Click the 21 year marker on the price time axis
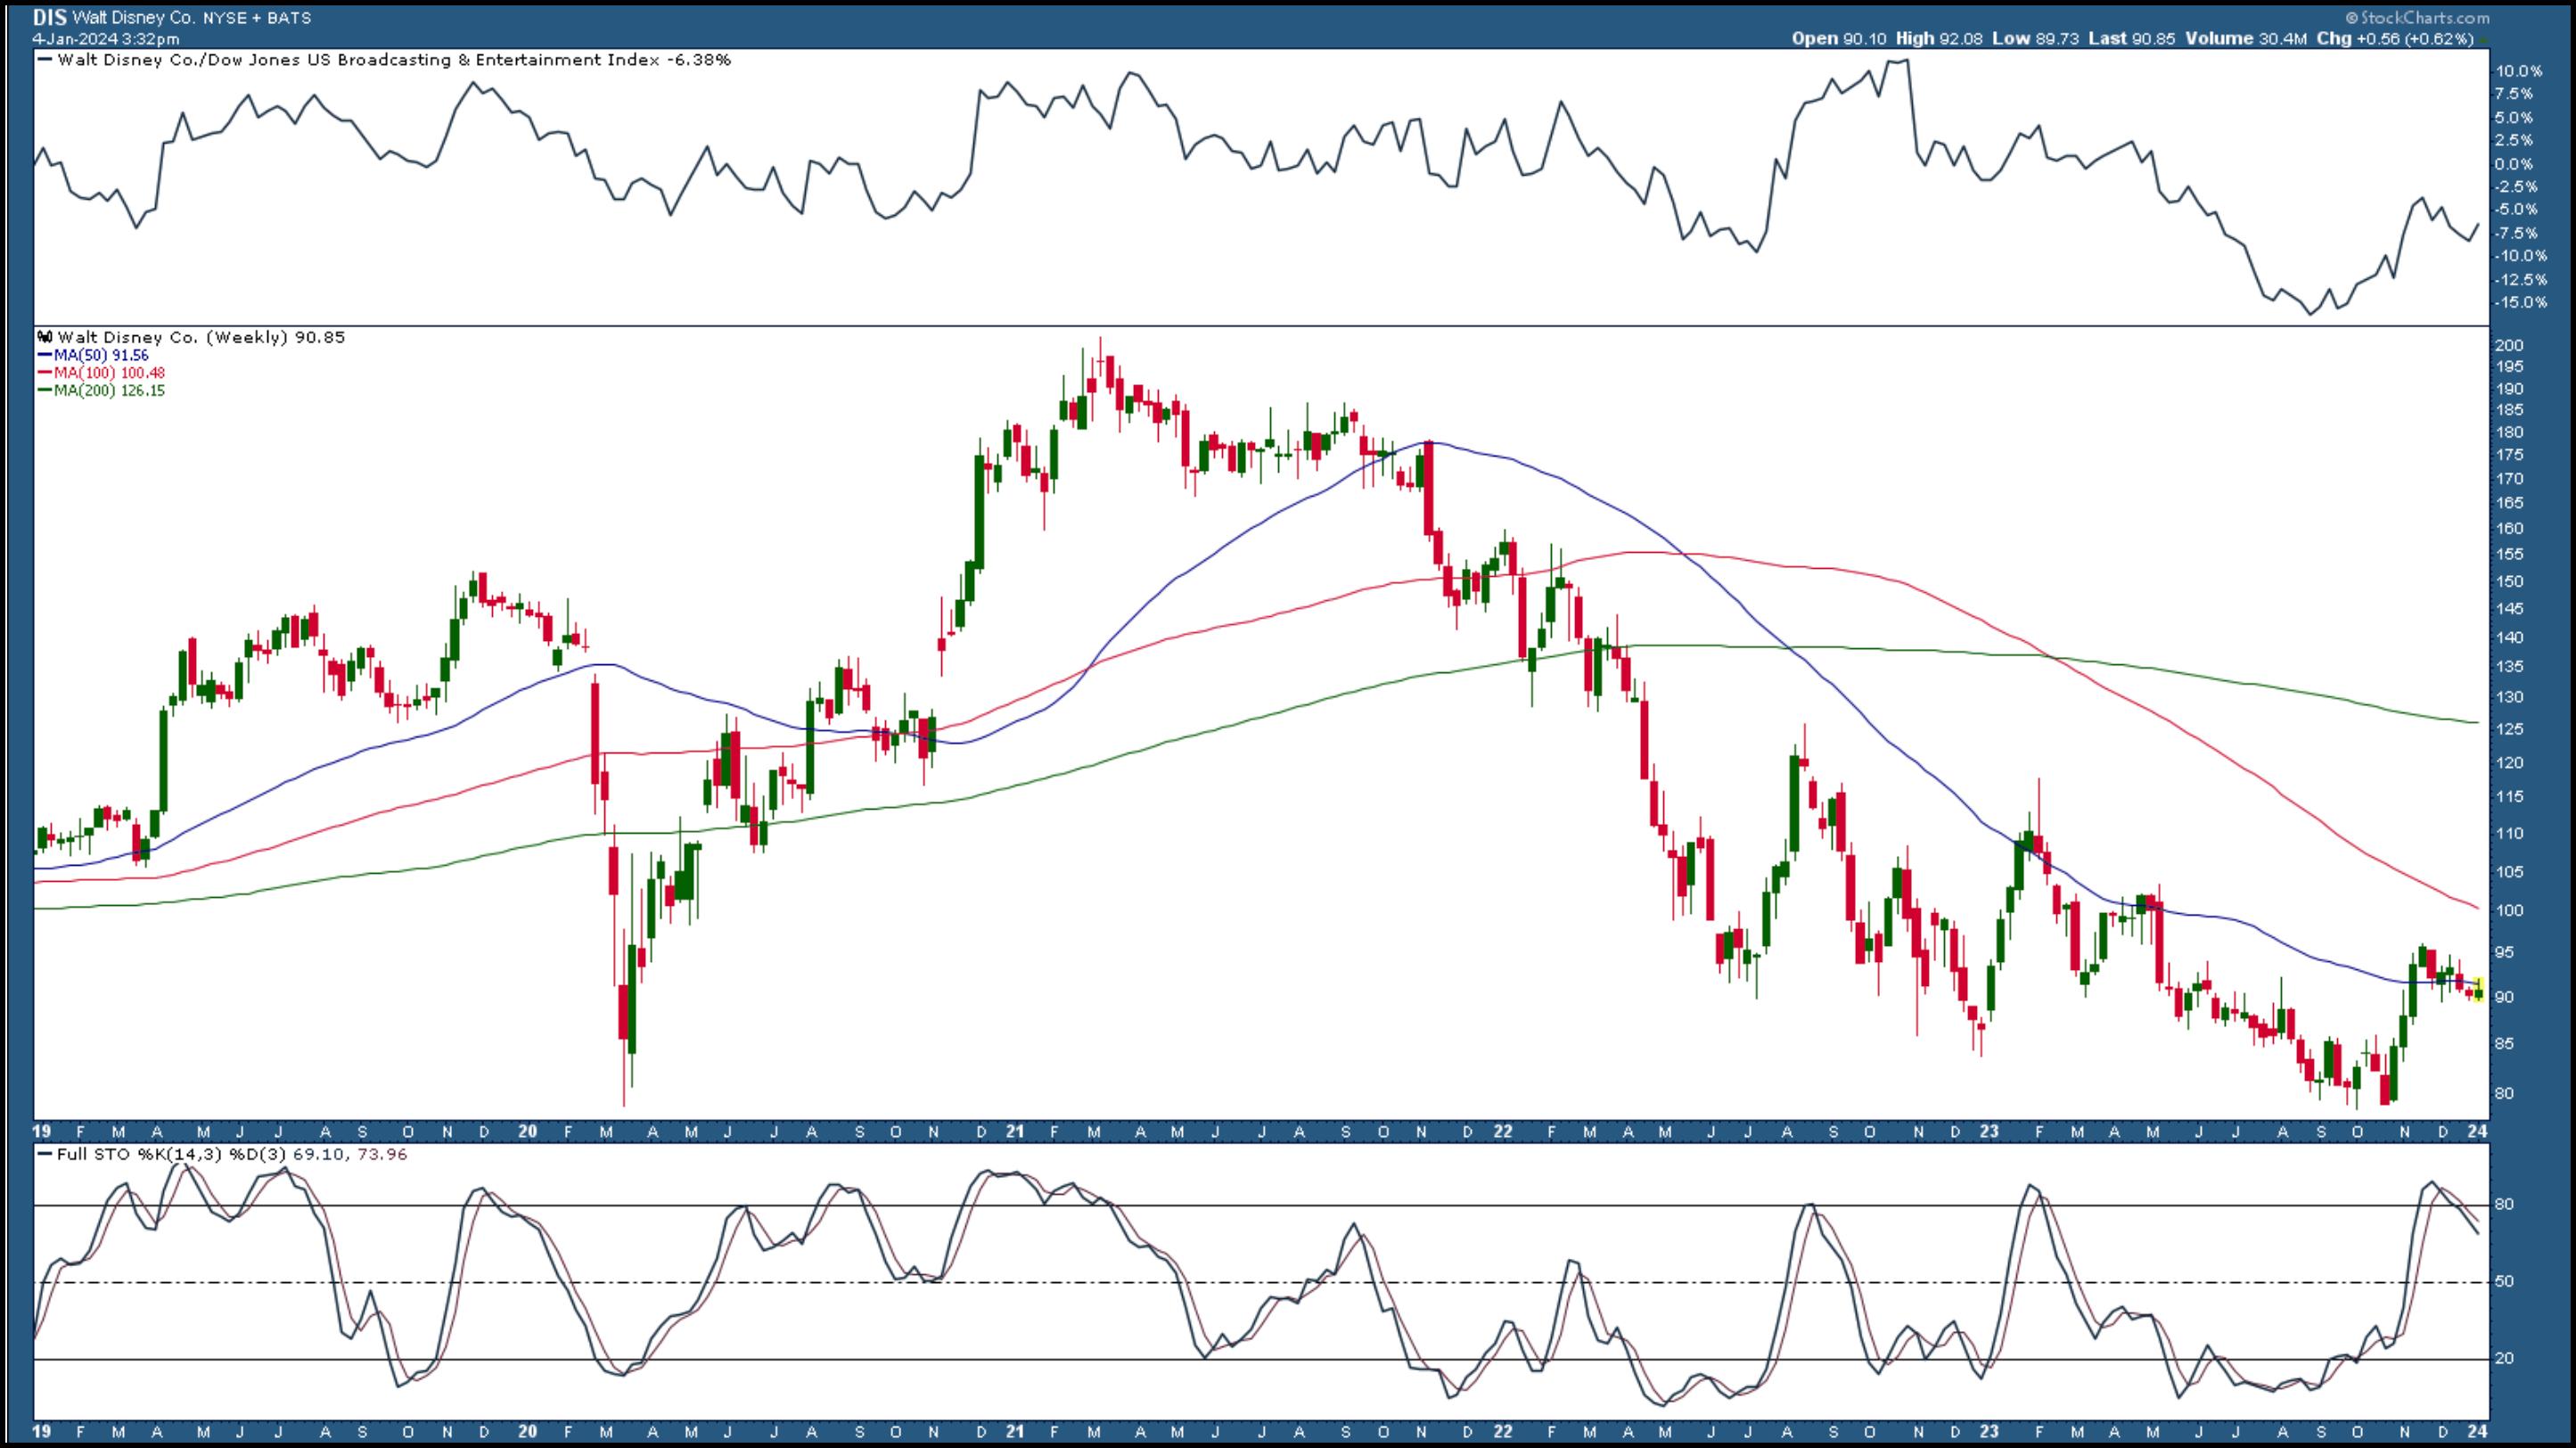The image size is (2576, 1448). click(x=1015, y=1132)
